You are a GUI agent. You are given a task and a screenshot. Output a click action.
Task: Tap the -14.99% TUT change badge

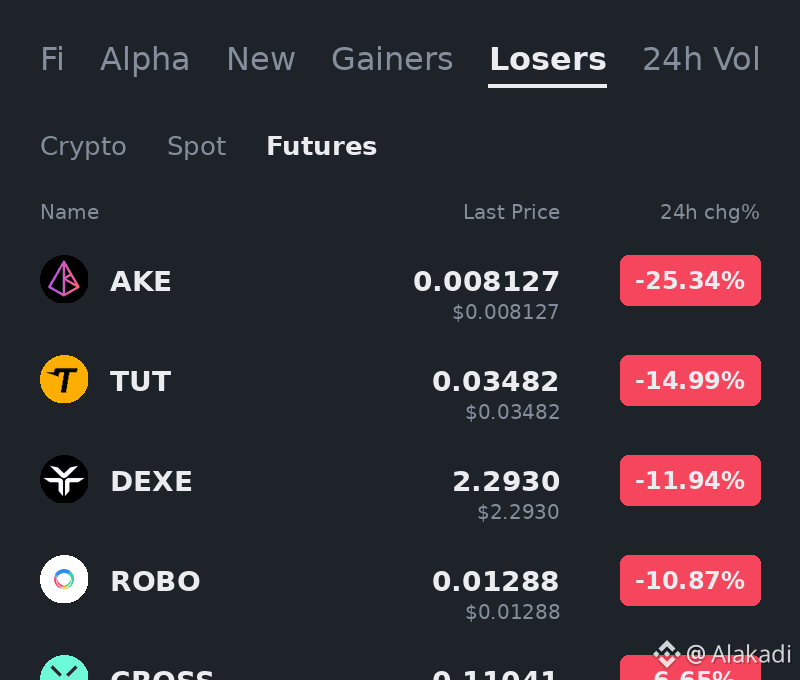pos(690,381)
